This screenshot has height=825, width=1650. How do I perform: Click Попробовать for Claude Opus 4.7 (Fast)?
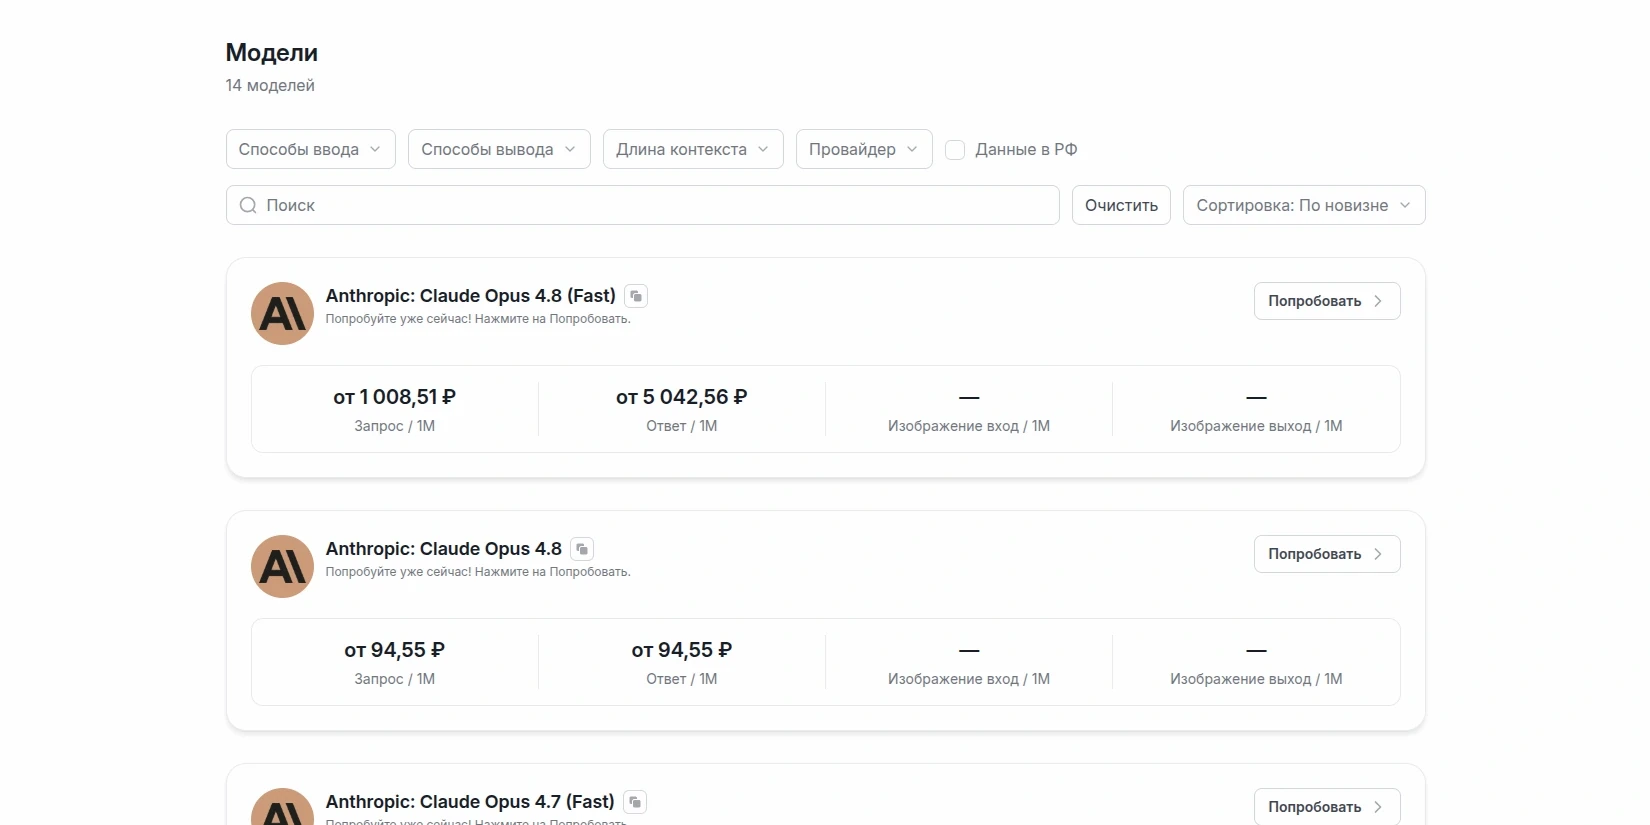pos(1327,806)
